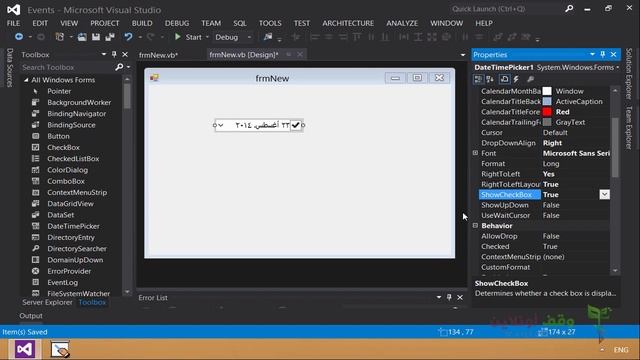This screenshot has height=360, width=640.
Task: Open the Solution Explorer side tab
Action: pos(629,73)
